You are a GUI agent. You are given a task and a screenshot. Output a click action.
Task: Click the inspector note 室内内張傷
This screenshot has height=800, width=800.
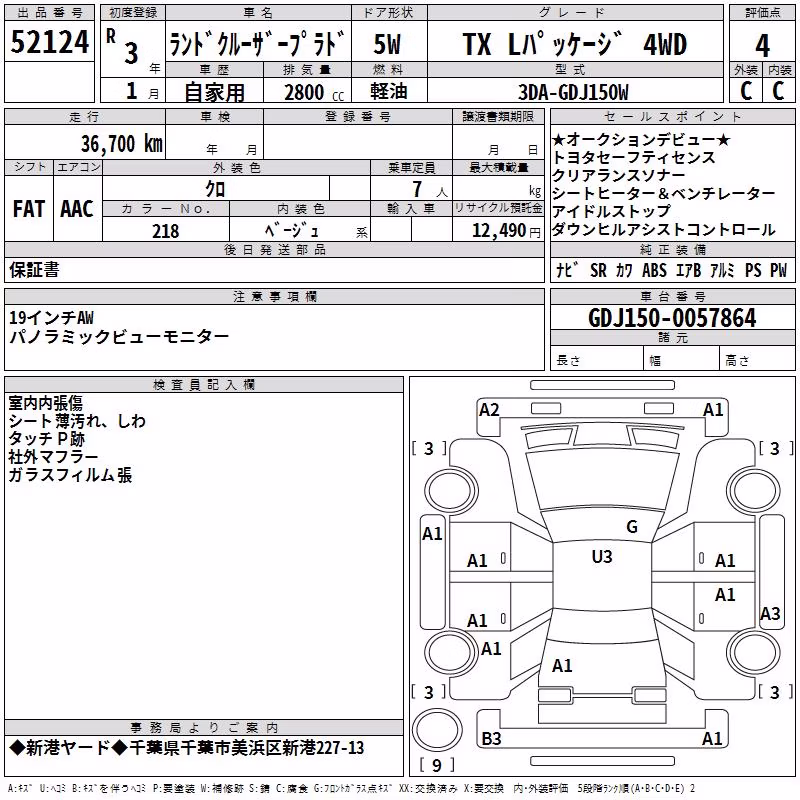45,403
